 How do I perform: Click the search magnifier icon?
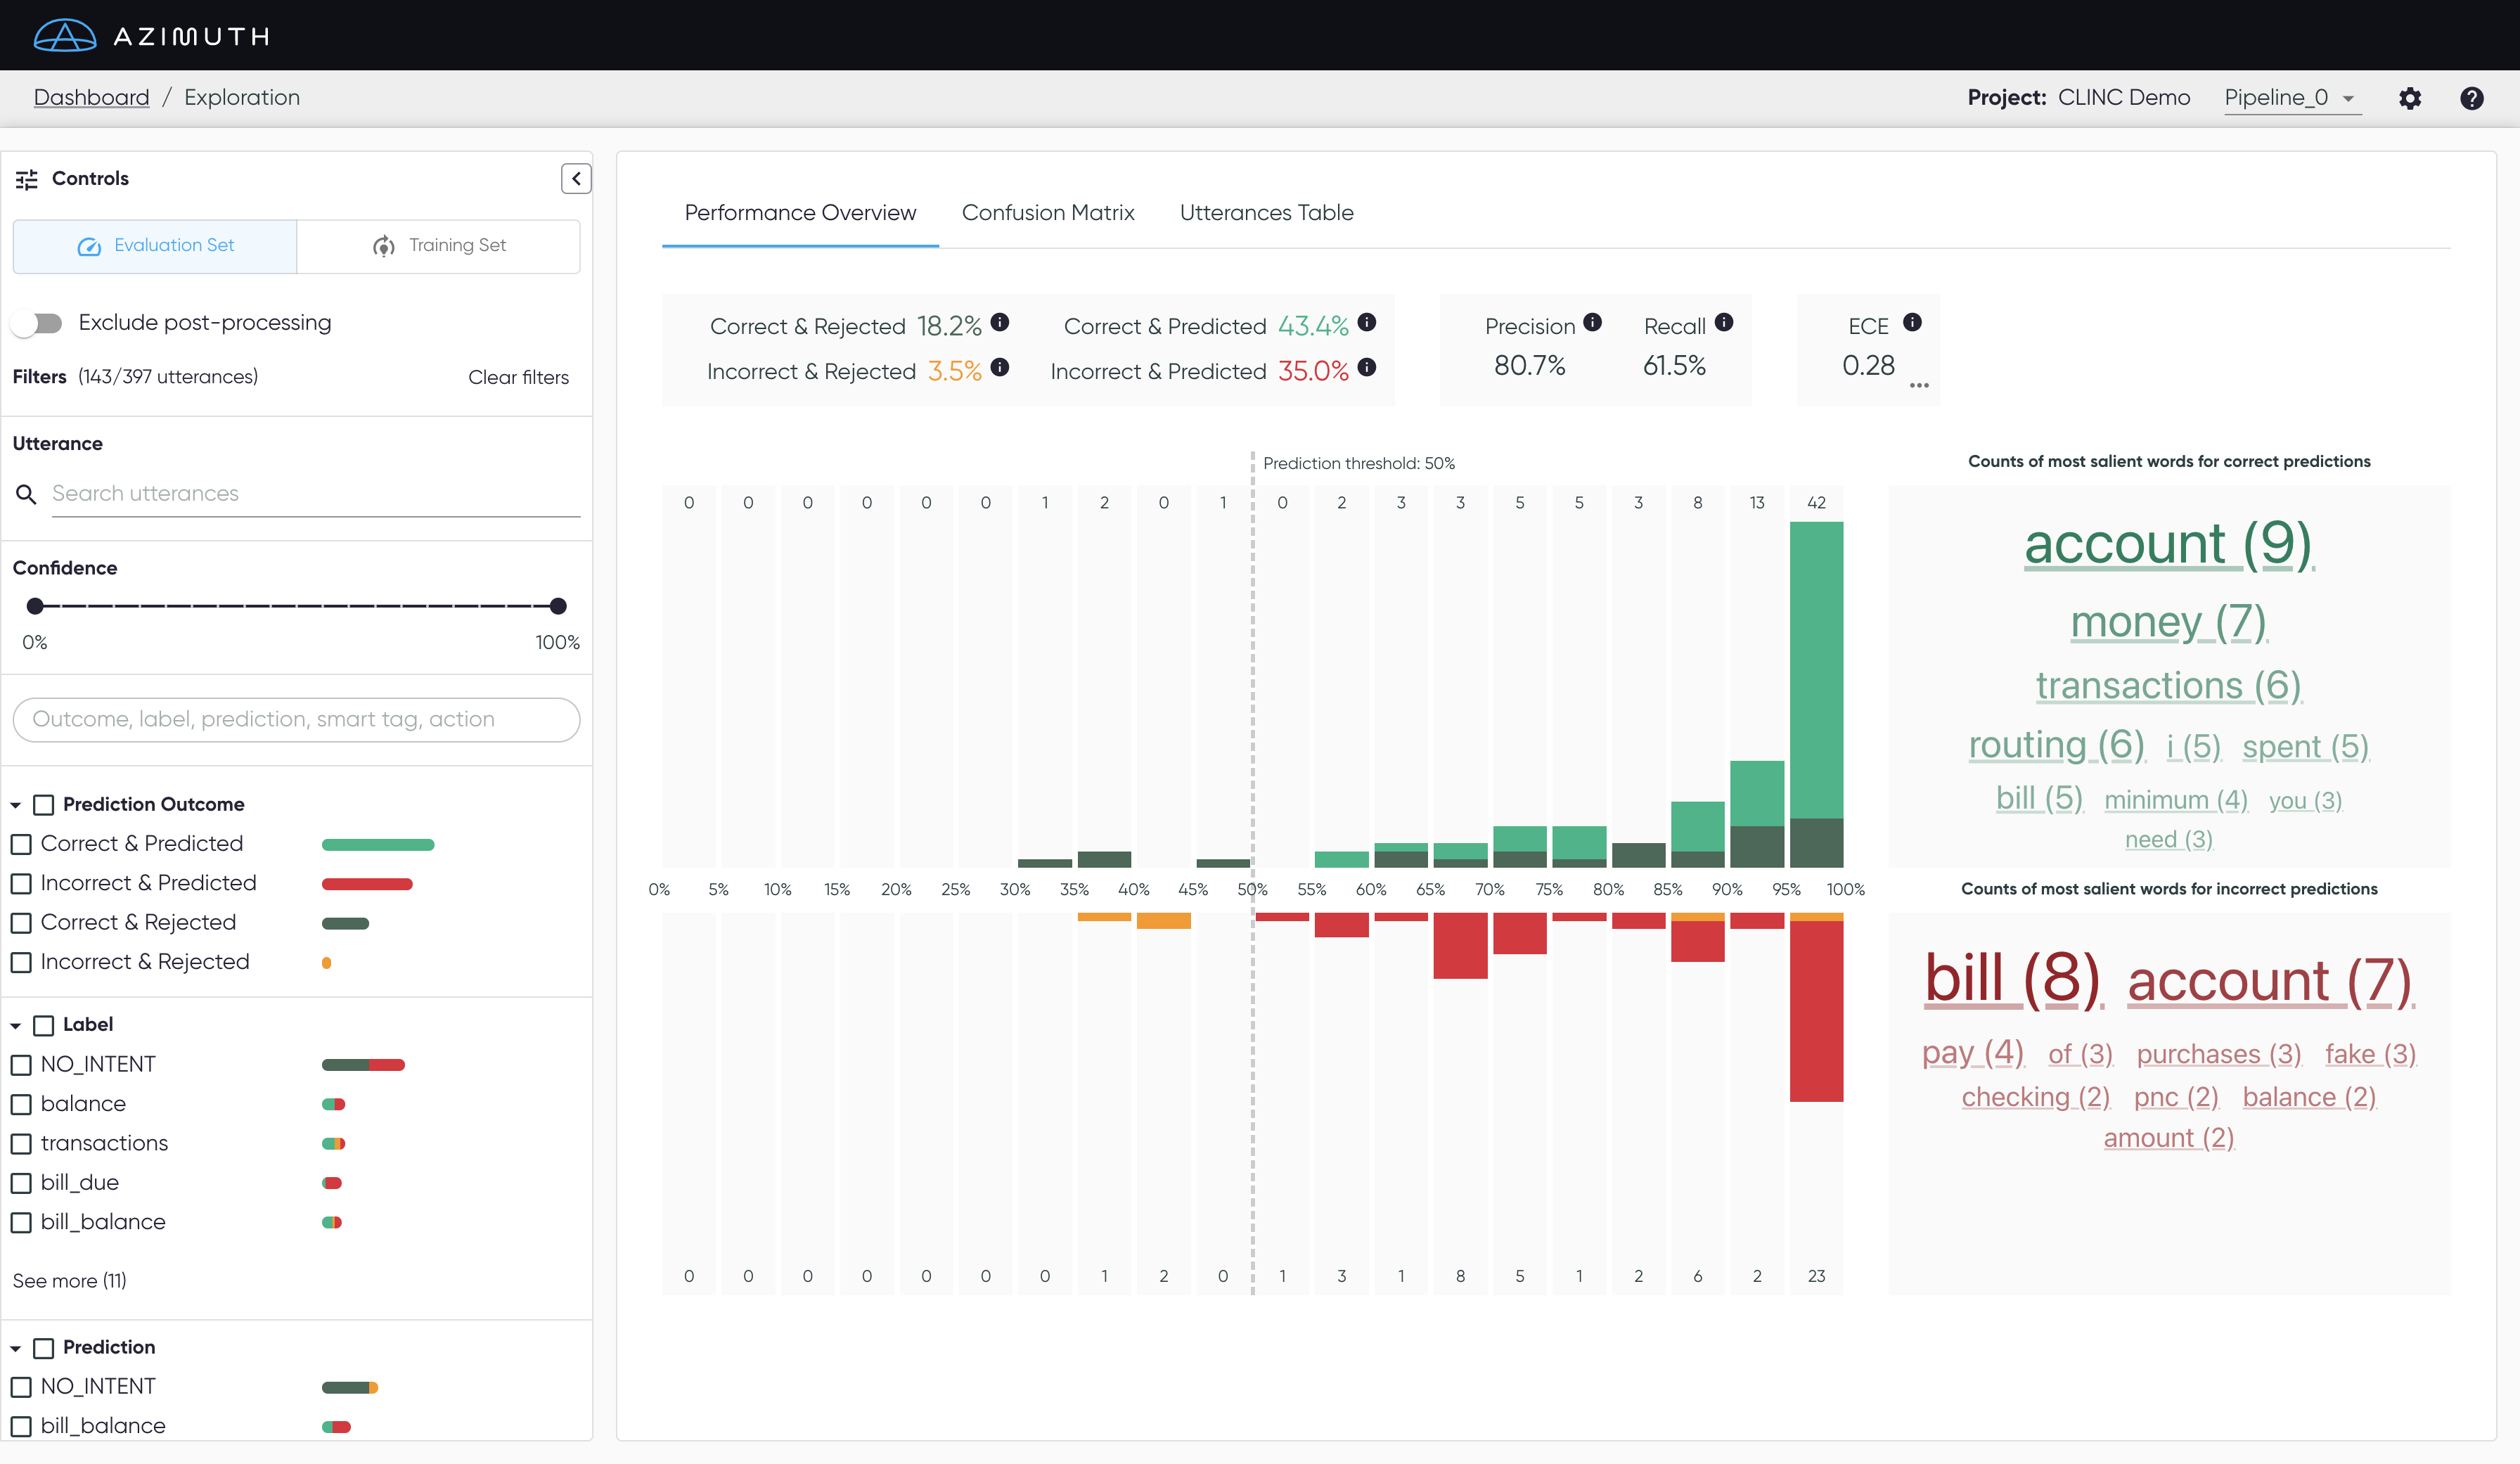27,494
